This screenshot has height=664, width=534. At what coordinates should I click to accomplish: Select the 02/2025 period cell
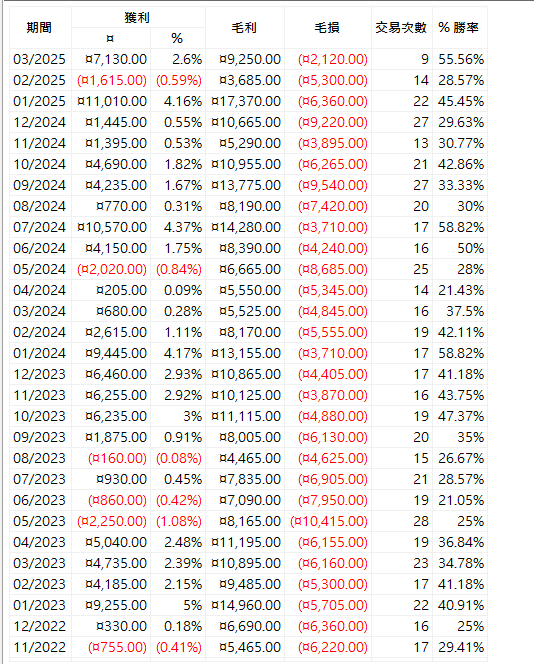40,80
